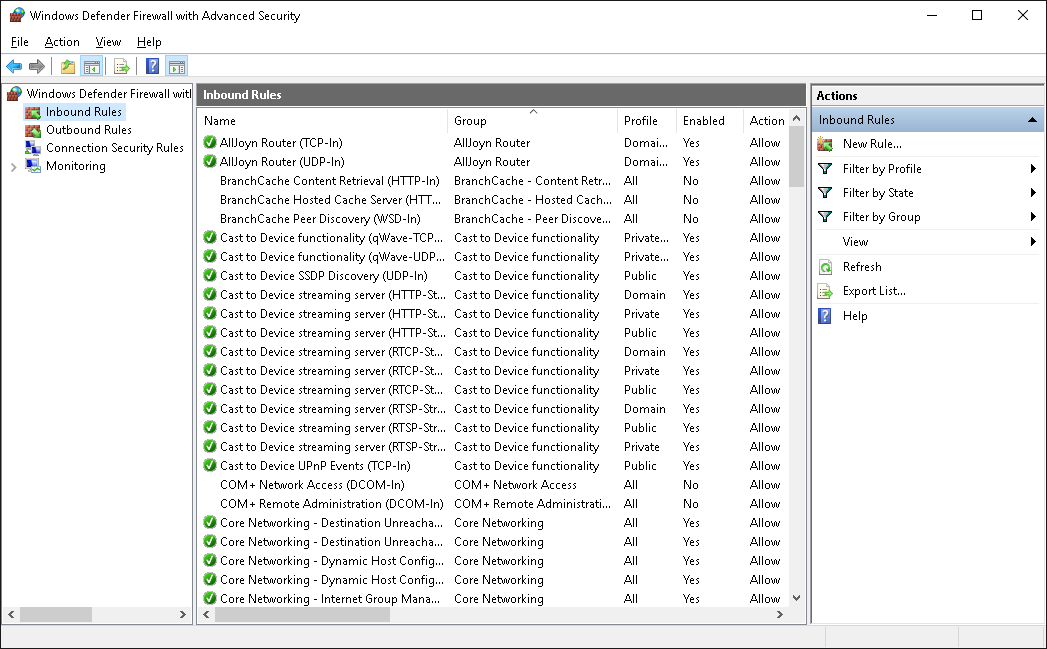Viewport: 1047px width, 649px height.
Task: Open the Action menu
Action: pyautogui.click(x=61, y=42)
